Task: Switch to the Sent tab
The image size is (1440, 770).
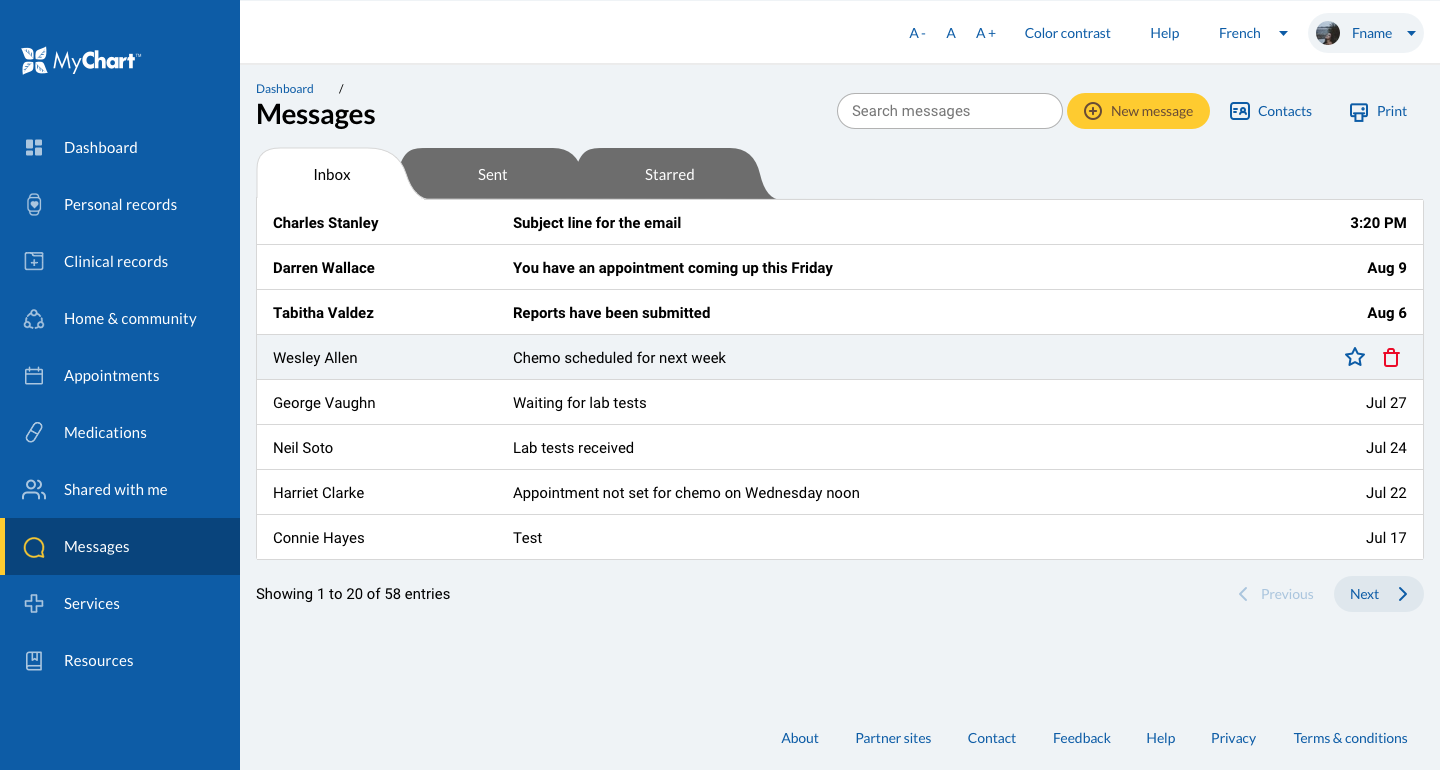Action: click(x=492, y=175)
